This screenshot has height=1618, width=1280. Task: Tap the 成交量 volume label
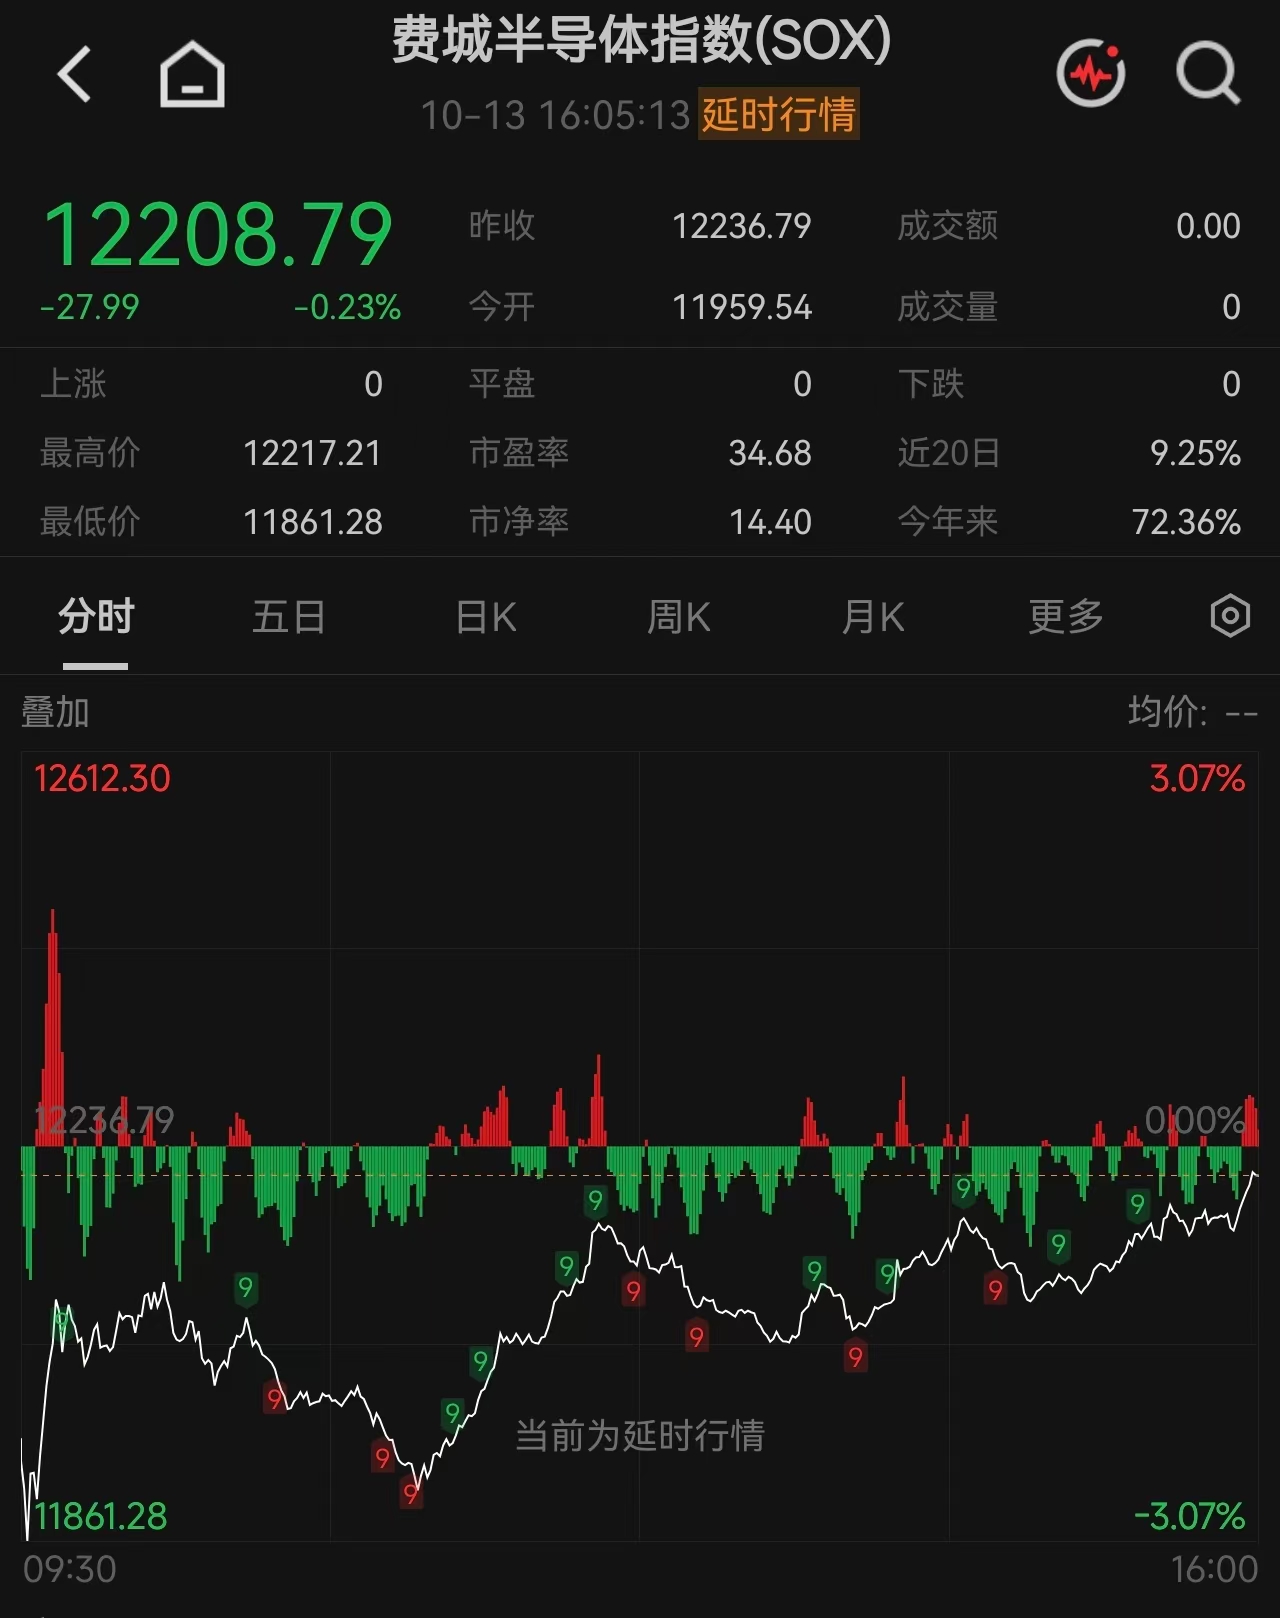[x=948, y=307]
